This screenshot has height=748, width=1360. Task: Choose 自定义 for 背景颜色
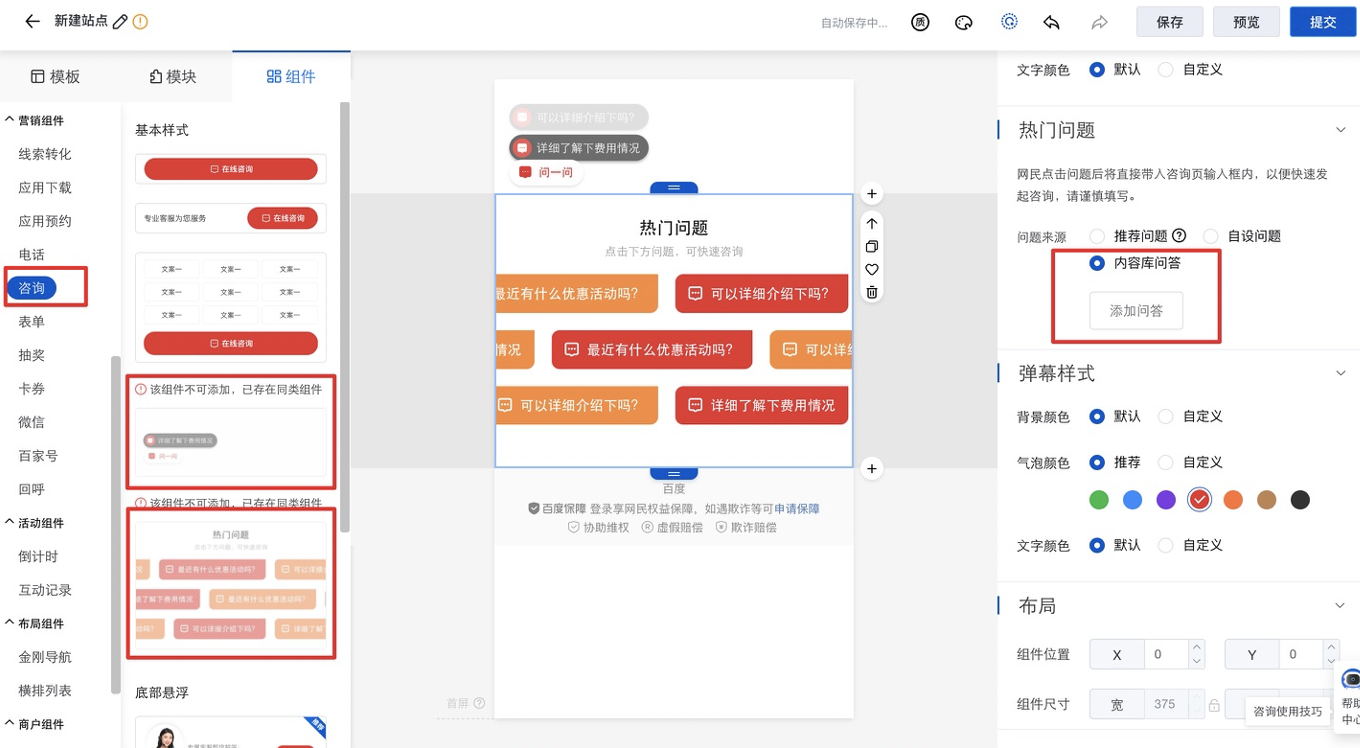pyautogui.click(x=1165, y=416)
